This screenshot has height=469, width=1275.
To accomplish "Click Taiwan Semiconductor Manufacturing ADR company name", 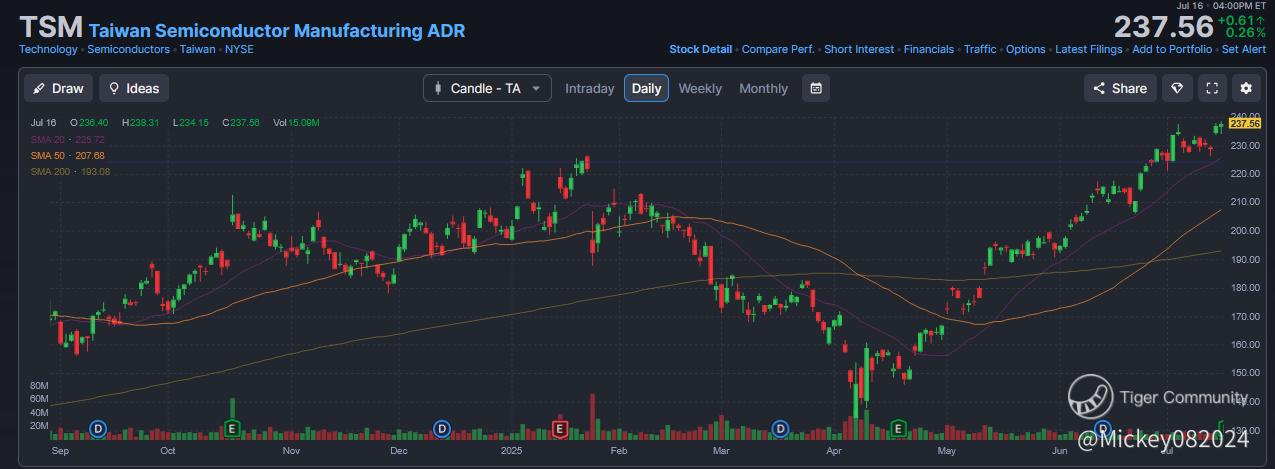I will pos(277,30).
